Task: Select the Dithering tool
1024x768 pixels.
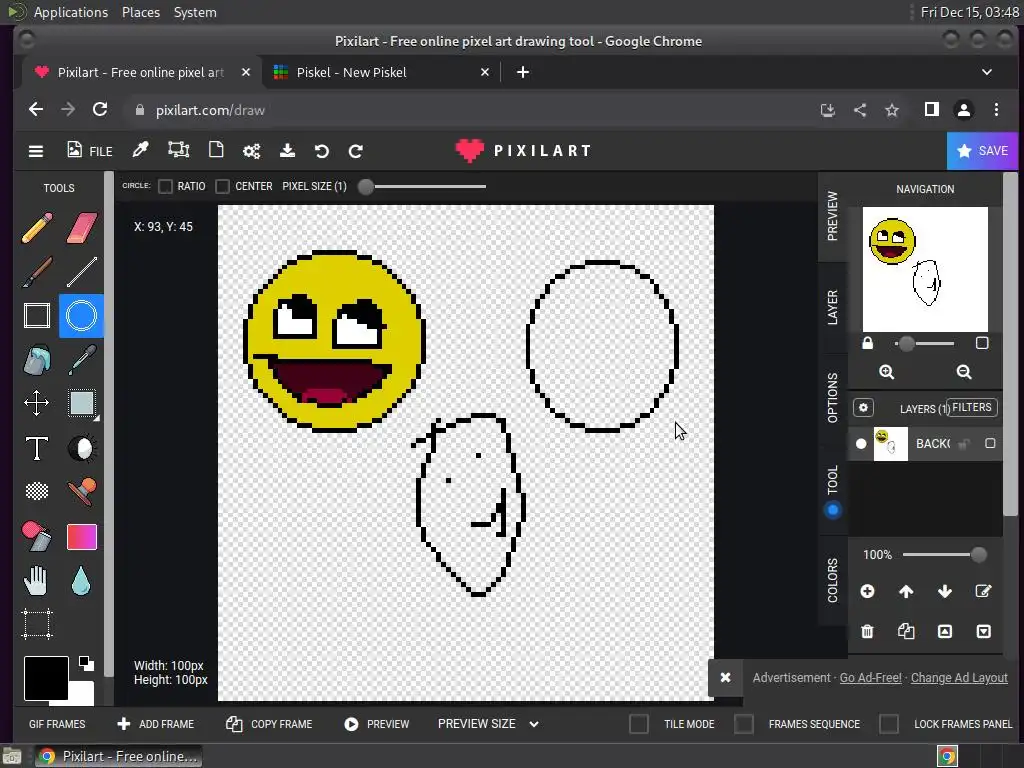Action: tap(37, 490)
